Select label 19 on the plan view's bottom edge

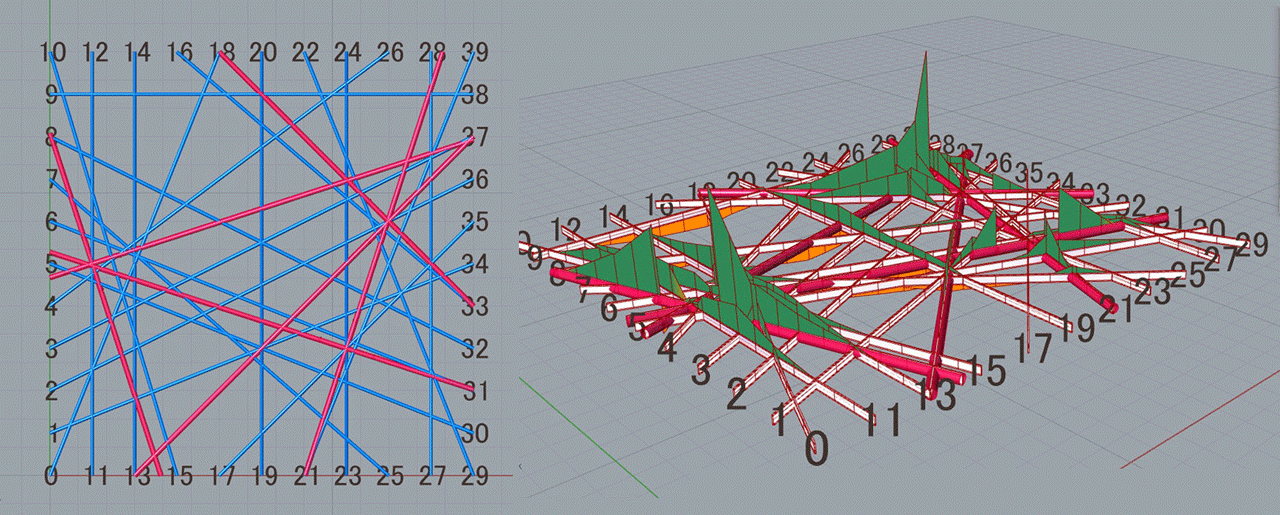pyautogui.click(x=263, y=476)
